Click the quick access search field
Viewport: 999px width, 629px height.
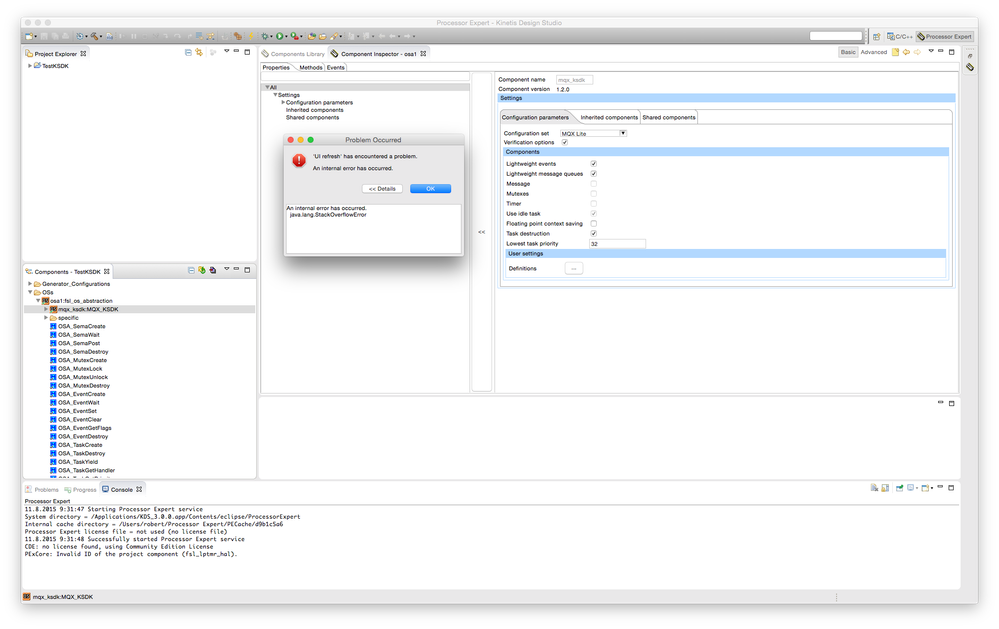coord(835,36)
